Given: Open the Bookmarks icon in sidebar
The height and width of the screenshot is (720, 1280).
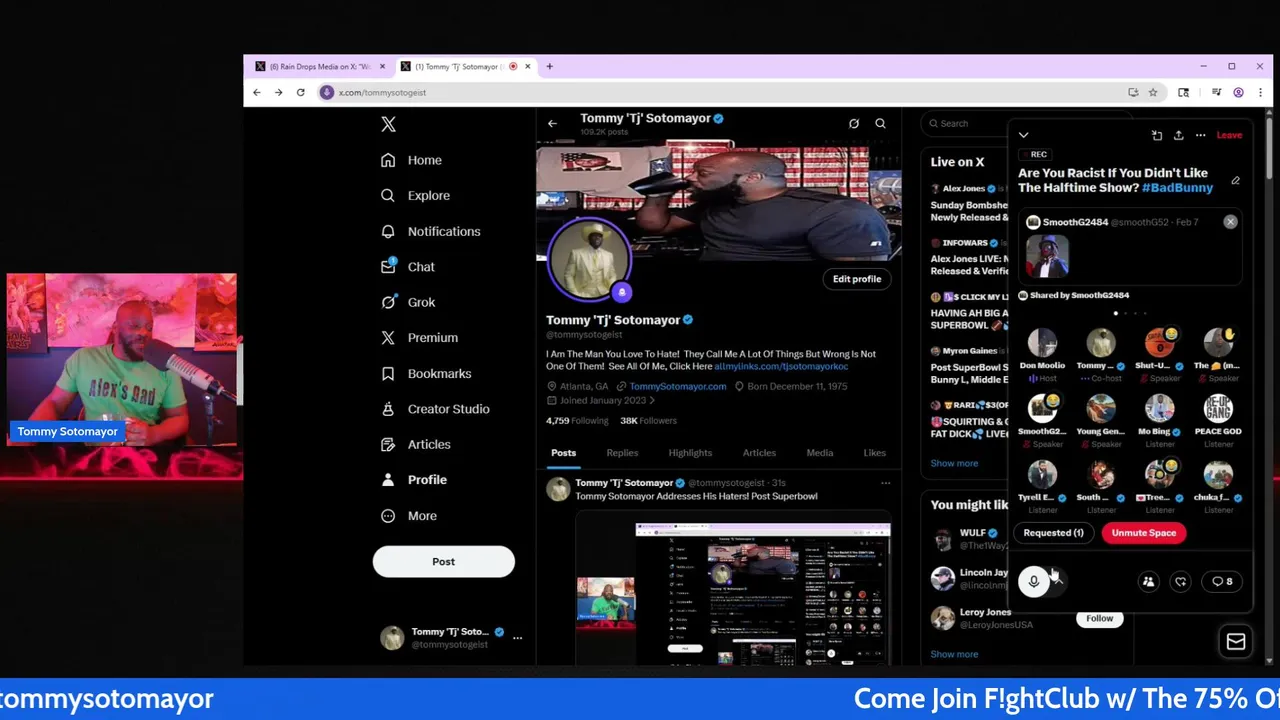Looking at the screenshot, I should [388, 373].
